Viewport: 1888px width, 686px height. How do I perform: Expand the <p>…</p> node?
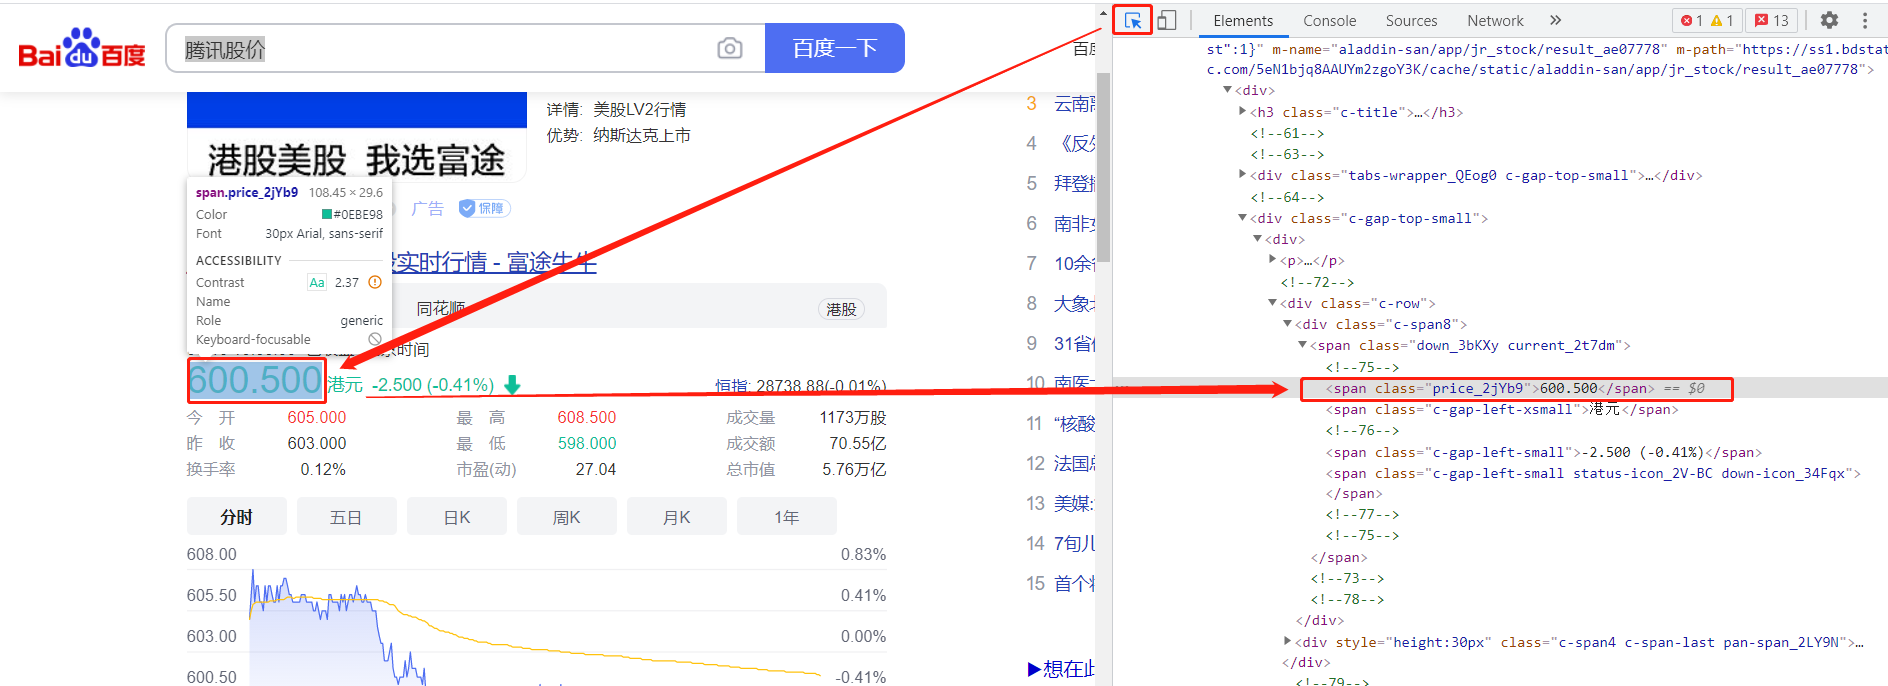pyautogui.click(x=1272, y=260)
